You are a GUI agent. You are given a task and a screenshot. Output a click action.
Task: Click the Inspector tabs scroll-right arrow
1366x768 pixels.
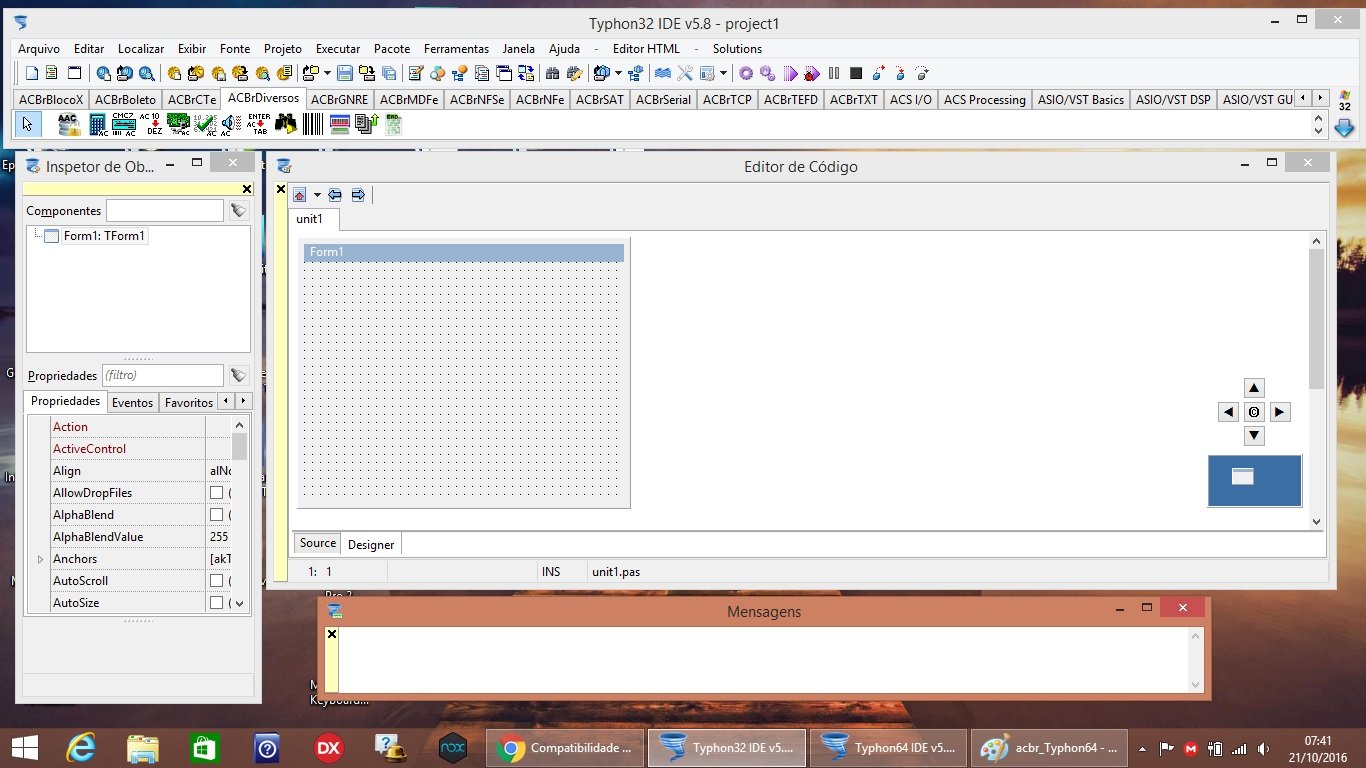243,401
